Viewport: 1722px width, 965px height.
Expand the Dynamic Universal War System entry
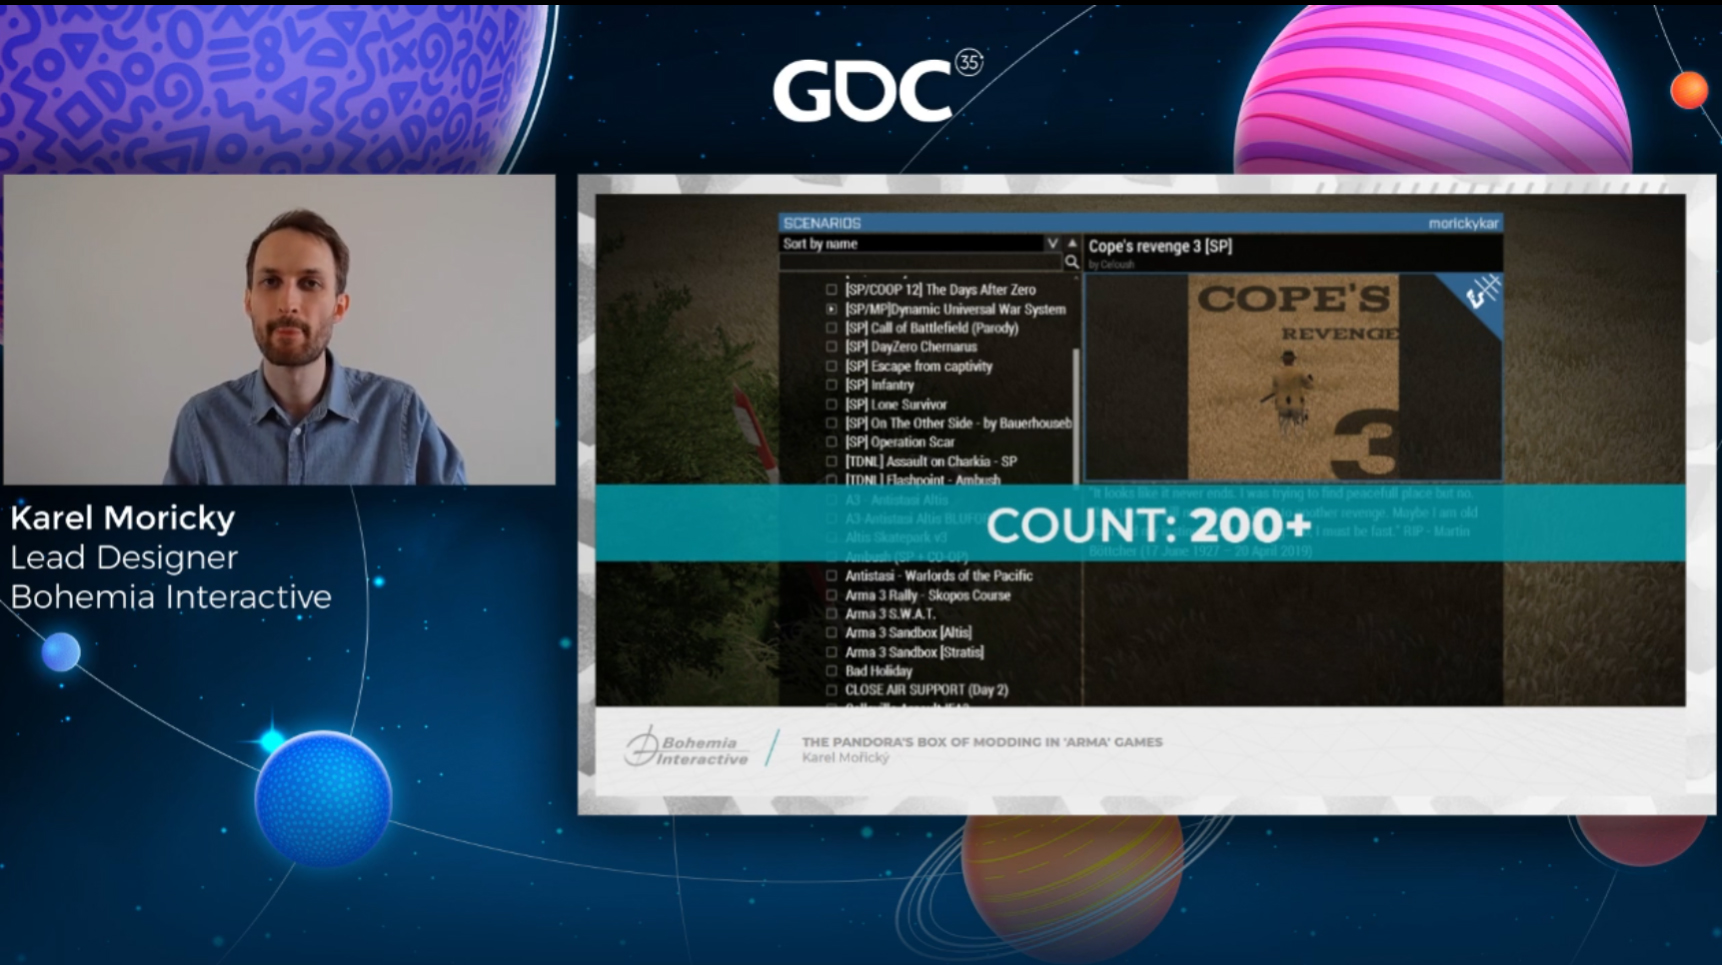[x=831, y=309]
